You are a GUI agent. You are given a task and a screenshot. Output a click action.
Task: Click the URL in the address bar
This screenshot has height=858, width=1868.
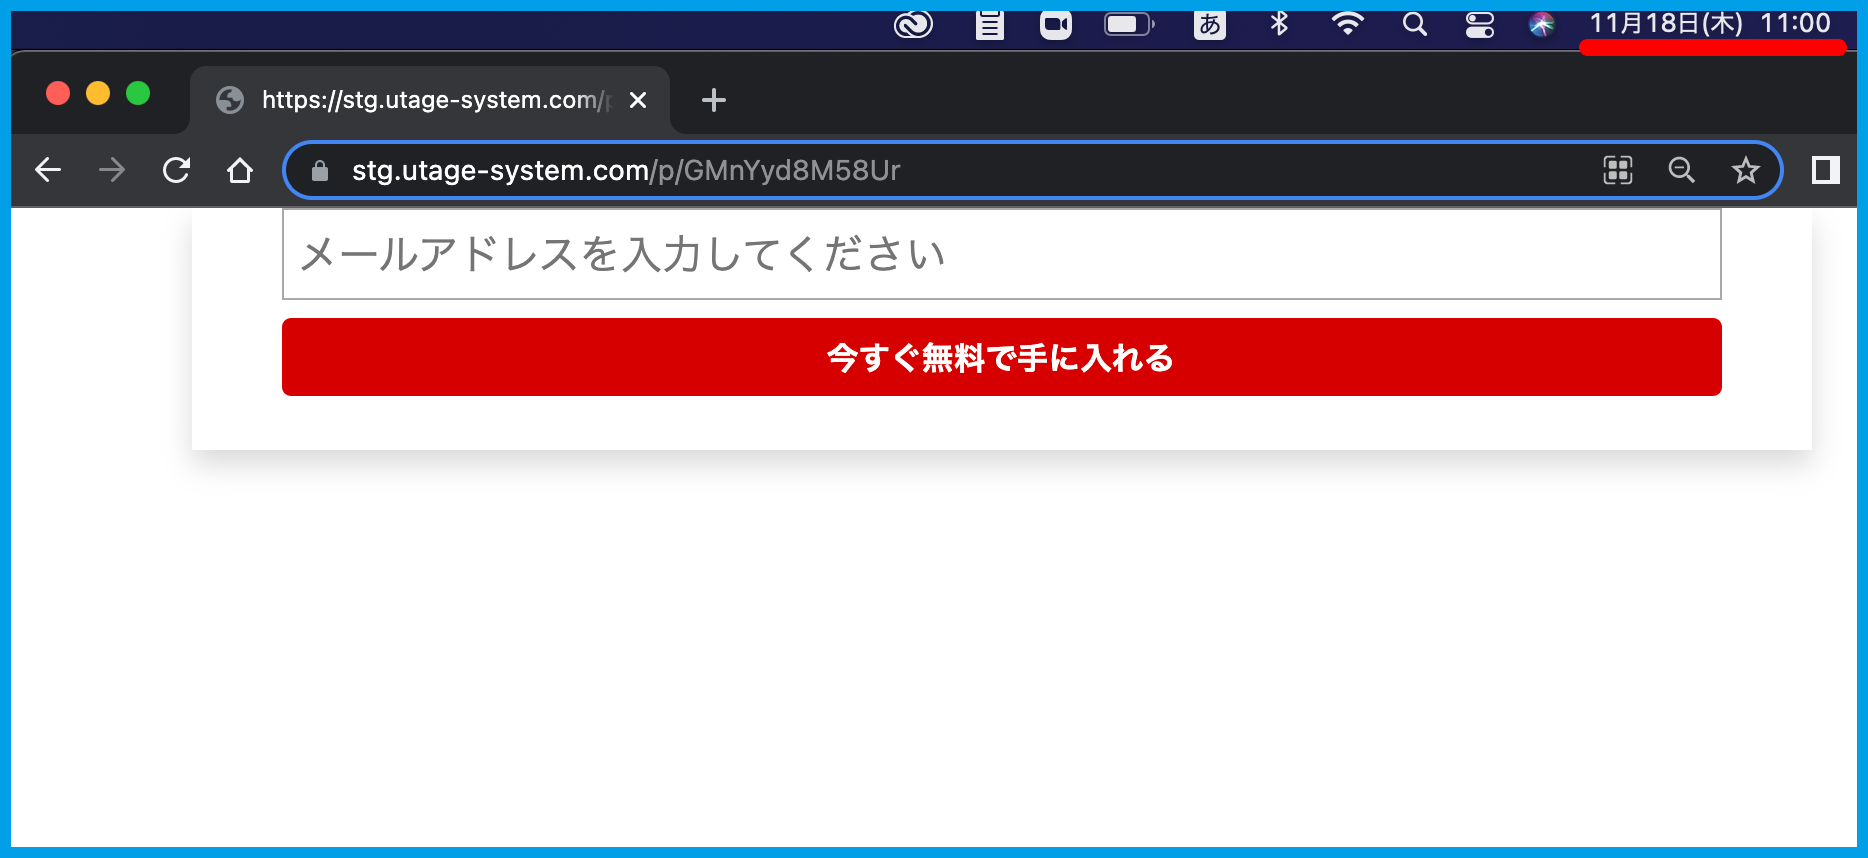coord(626,171)
